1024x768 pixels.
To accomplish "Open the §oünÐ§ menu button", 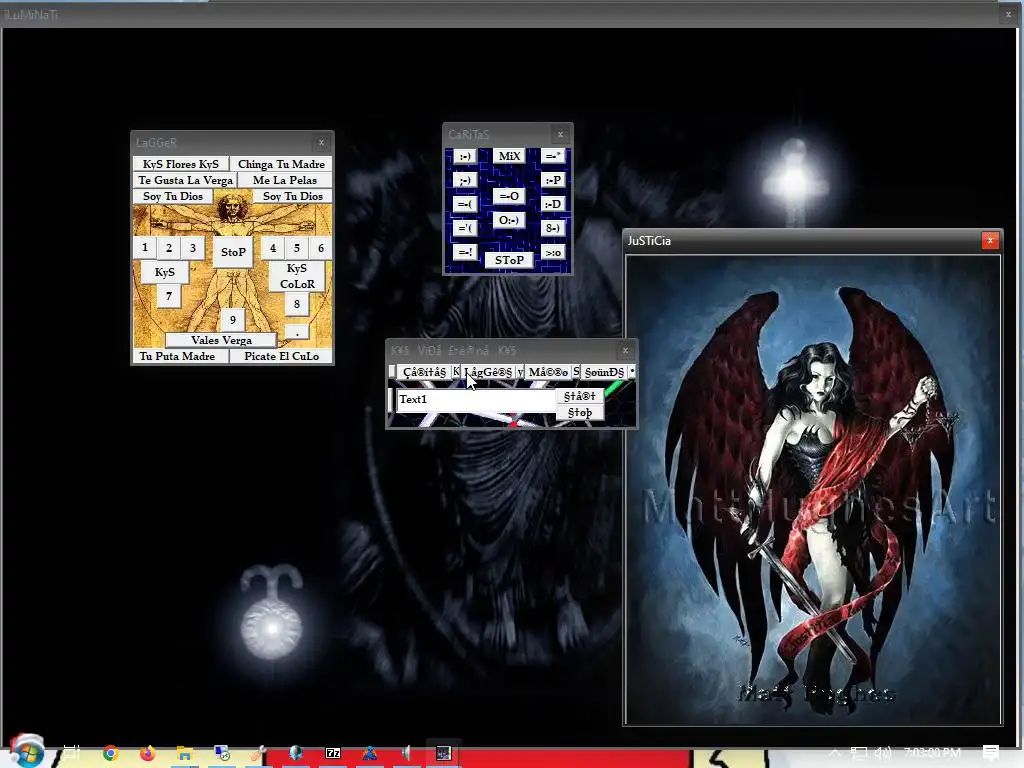I will click(x=604, y=372).
